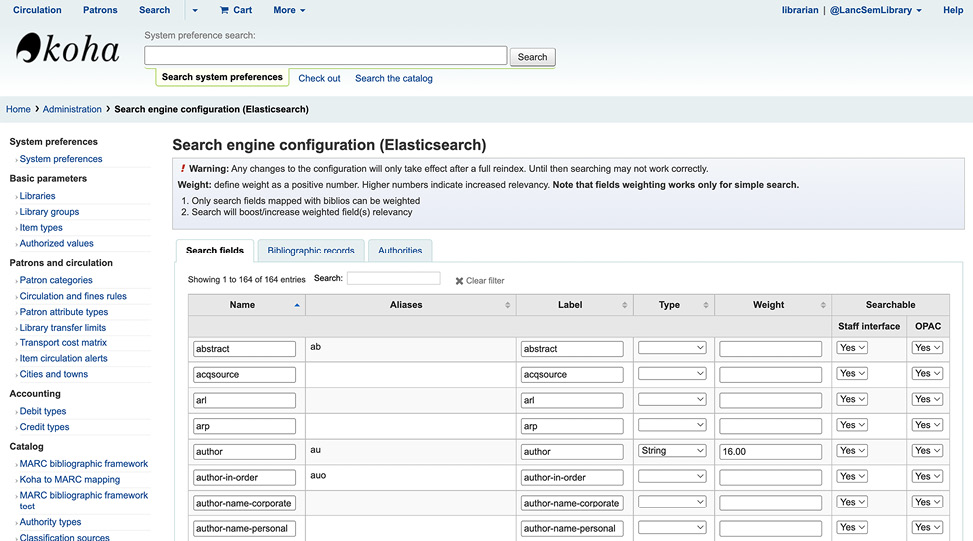Click the Search button
The width and height of the screenshot is (973, 541).
pyautogui.click(x=532, y=57)
